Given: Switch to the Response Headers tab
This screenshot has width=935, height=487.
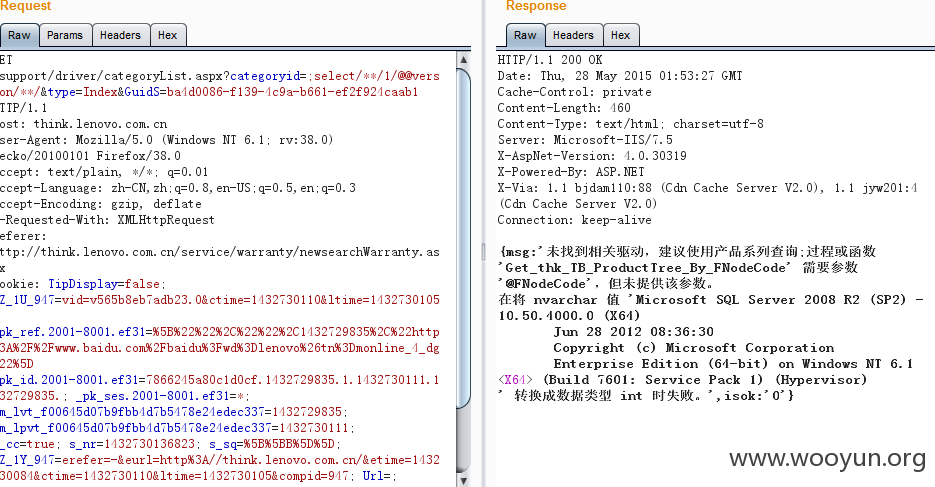Looking at the screenshot, I should click(x=573, y=35).
